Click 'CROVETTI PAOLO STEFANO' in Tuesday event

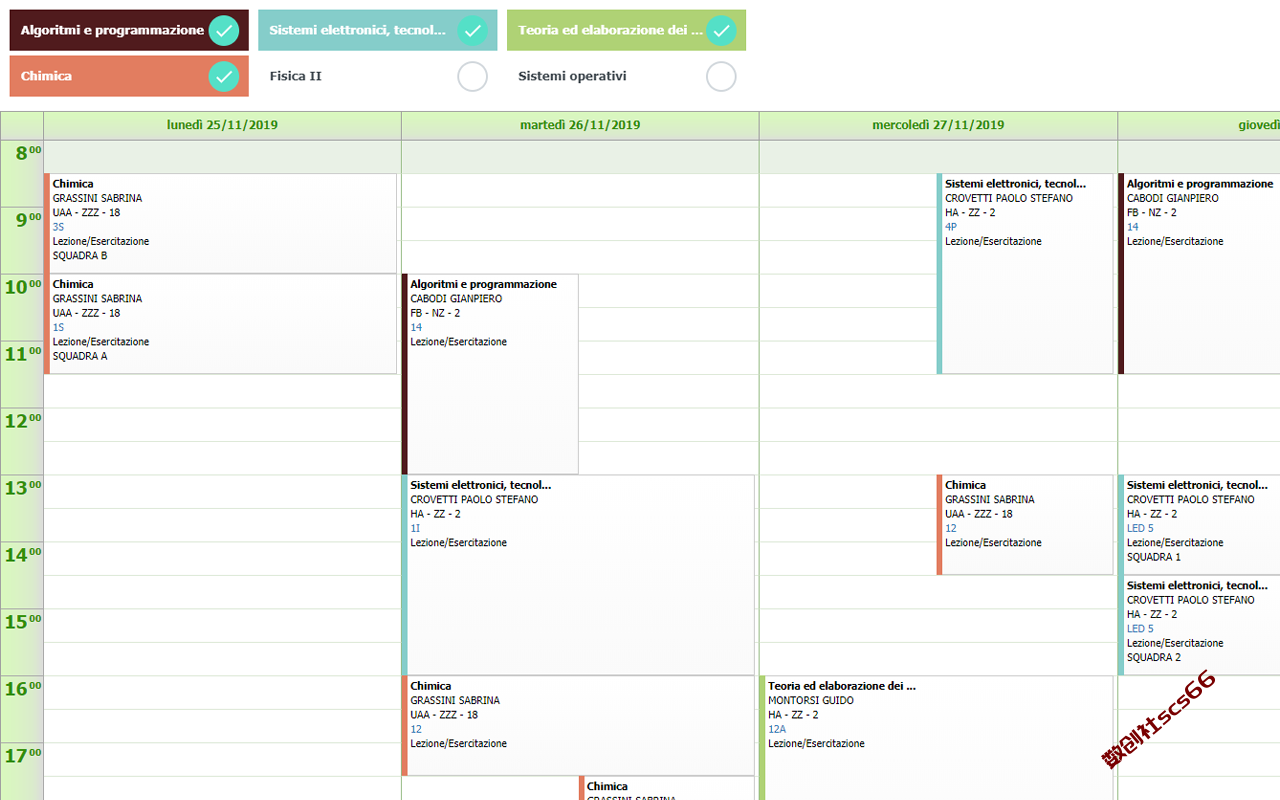pos(474,499)
